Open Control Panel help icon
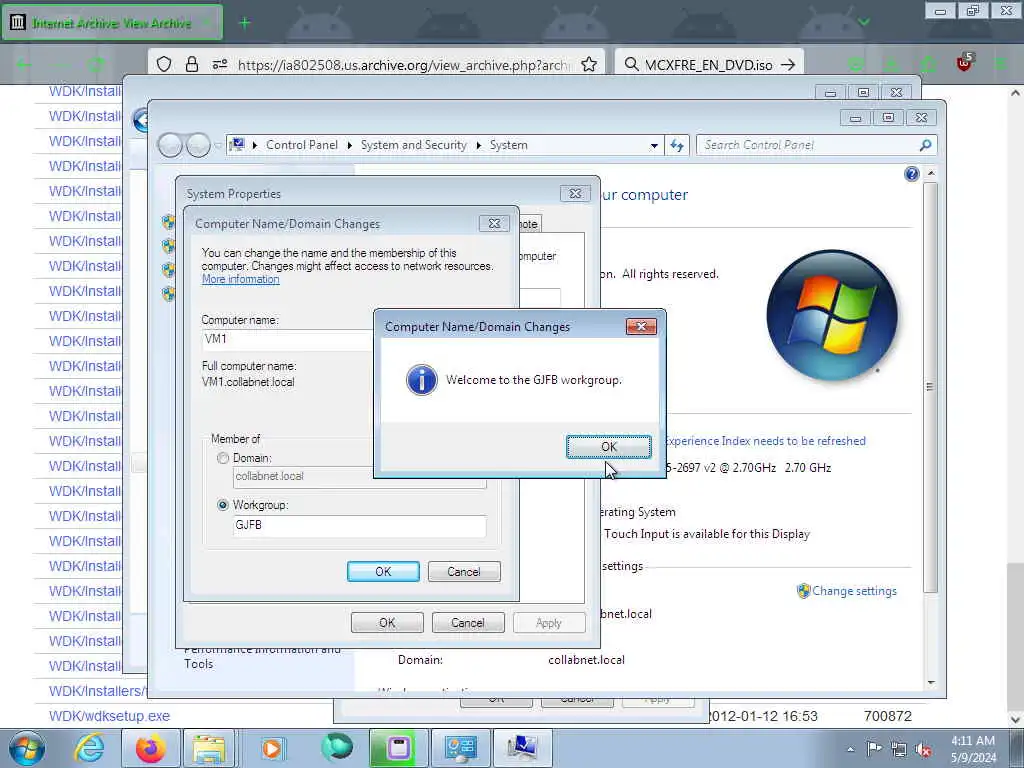The image size is (1024, 768). (x=912, y=174)
